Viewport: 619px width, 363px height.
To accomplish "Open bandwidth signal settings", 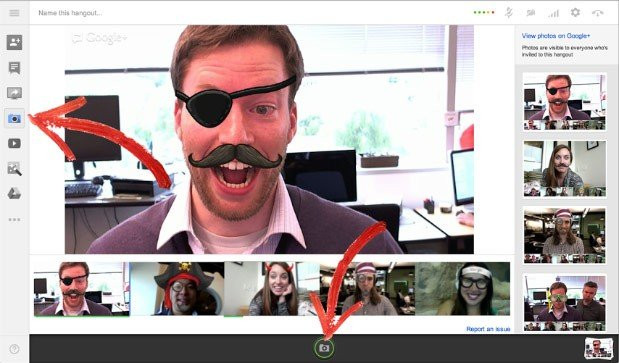I will (x=553, y=13).
